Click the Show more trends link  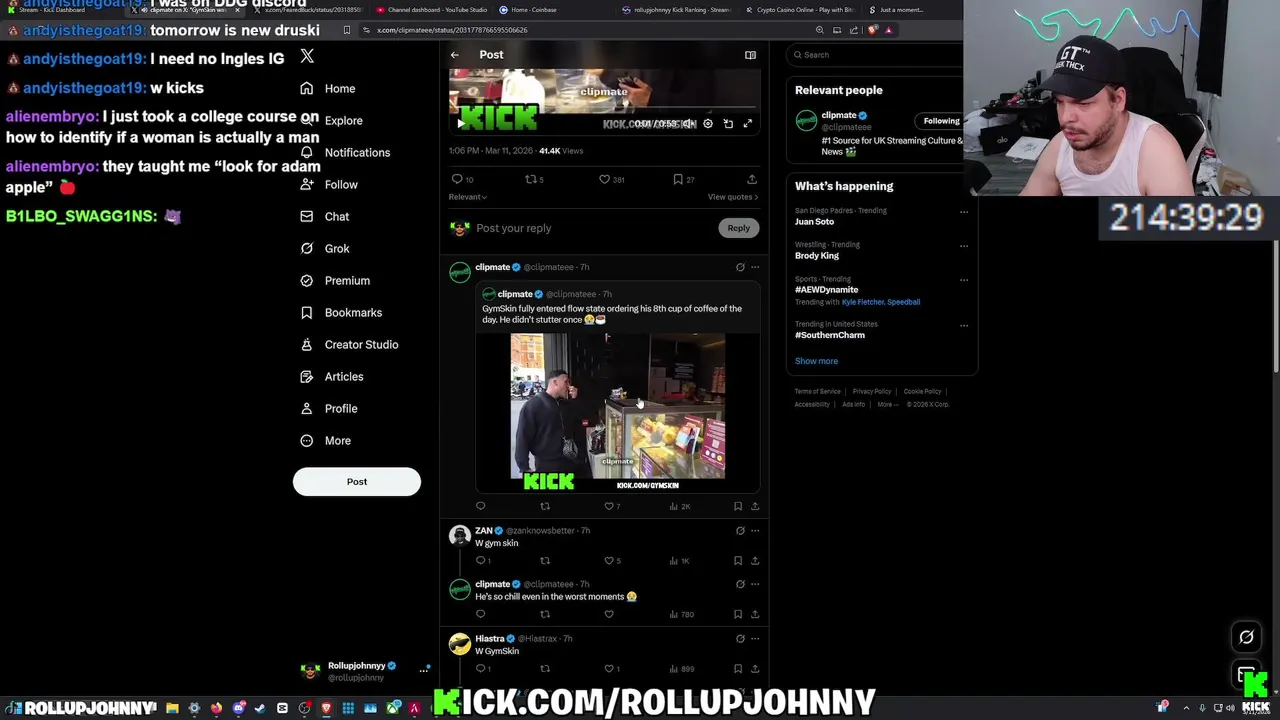816,361
